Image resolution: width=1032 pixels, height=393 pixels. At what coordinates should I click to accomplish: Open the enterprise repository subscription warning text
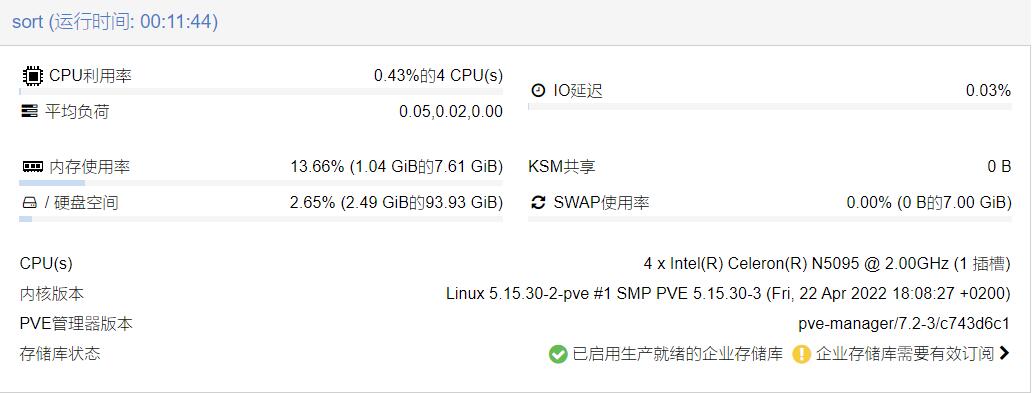coord(904,354)
